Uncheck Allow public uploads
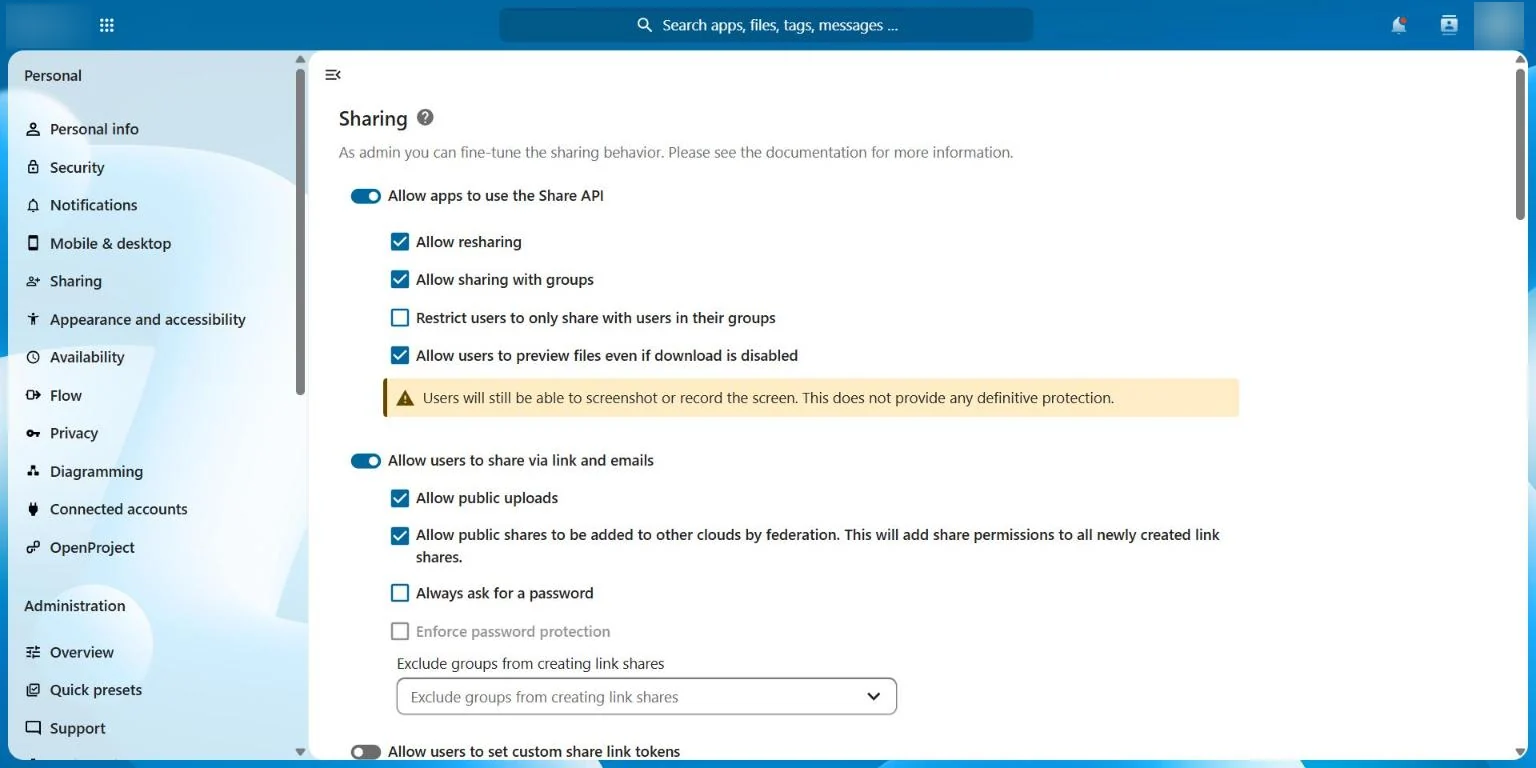Viewport: 1536px width, 768px height. [400, 498]
